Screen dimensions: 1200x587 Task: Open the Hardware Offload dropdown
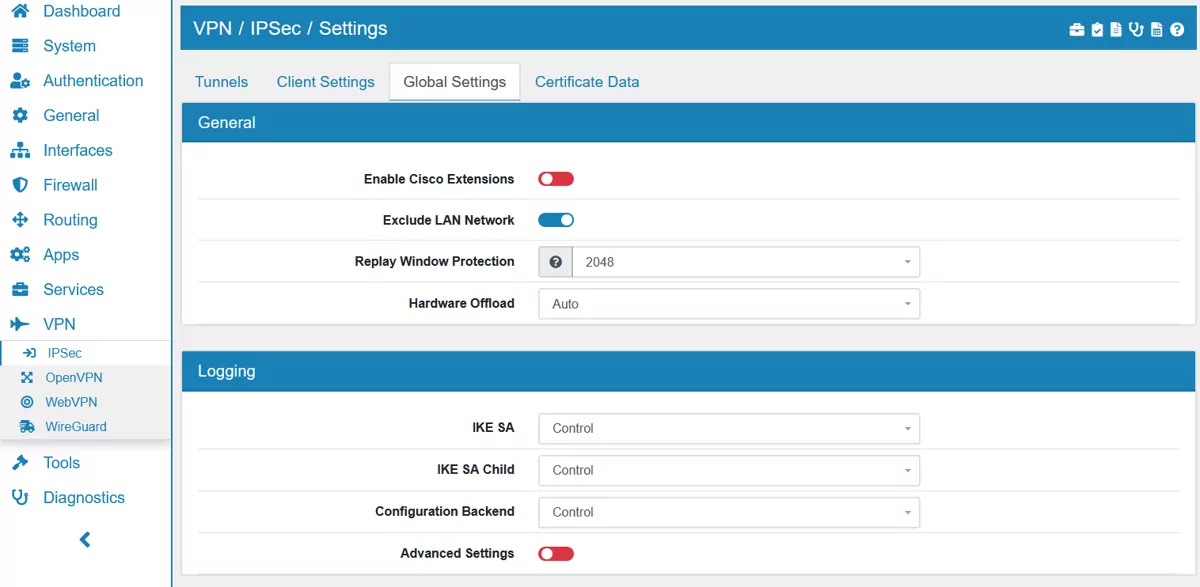(728, 303)
